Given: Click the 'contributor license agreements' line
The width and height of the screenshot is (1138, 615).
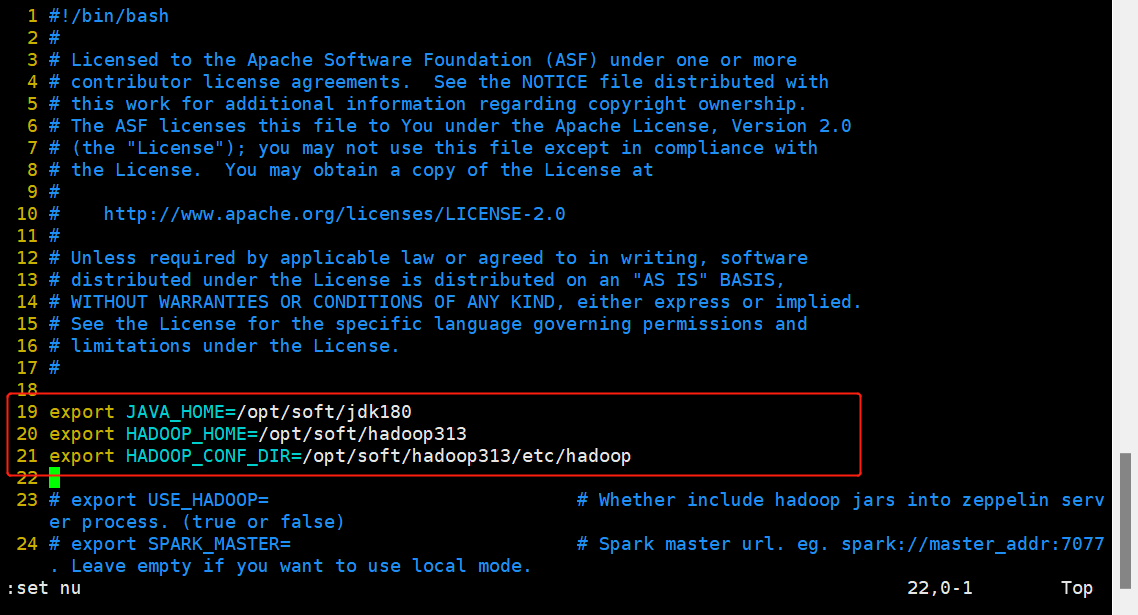Looking at the screenshot, I should pyautogui.click(x=439, y=82).
